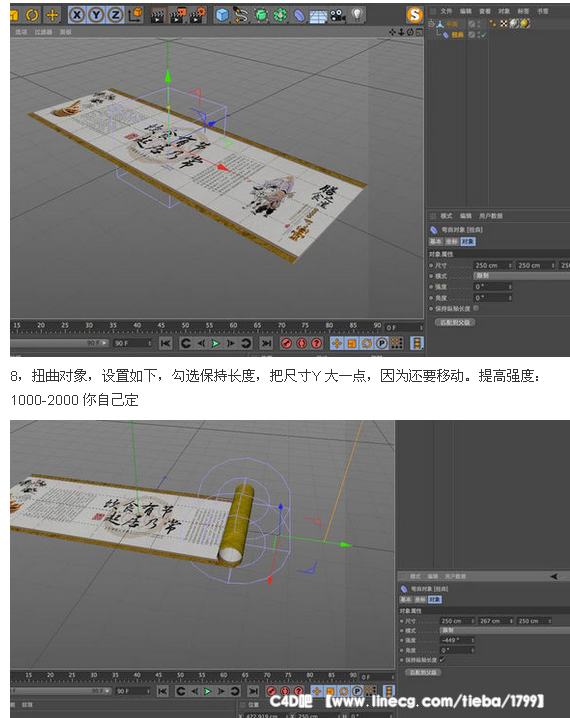The height and width of the screenshot is (718, 570).
Task: Click stepper of the 0 F frame field in flat-scroll view
Action: coord(421,327)
